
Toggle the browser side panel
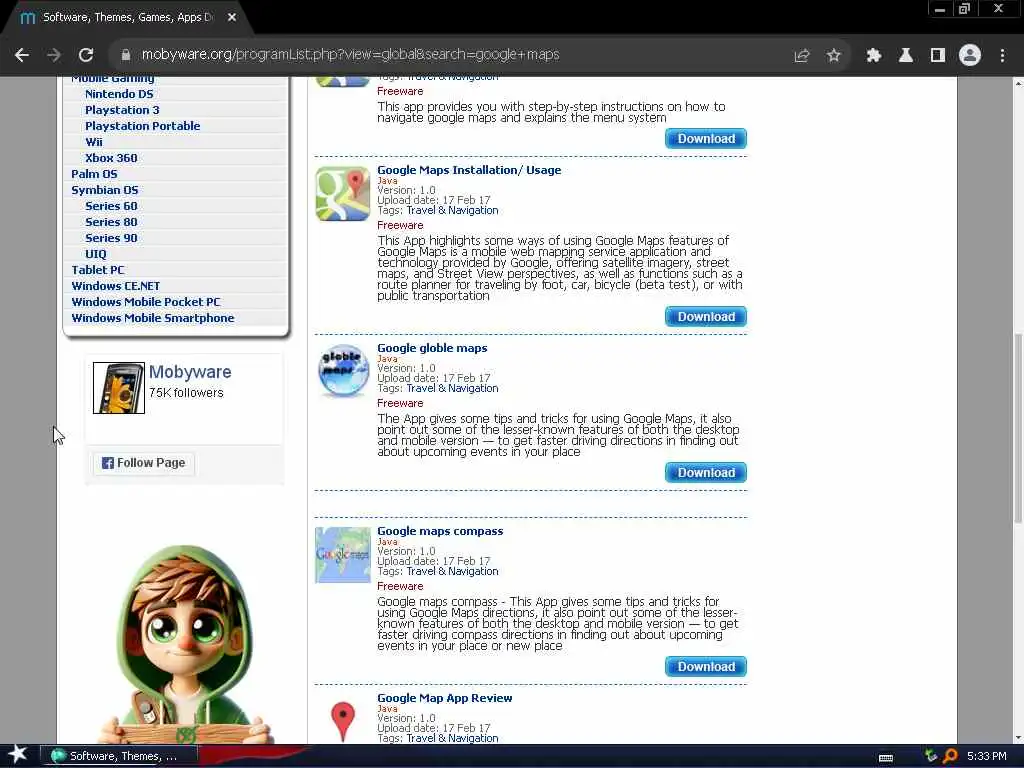[x=938, y=56]
